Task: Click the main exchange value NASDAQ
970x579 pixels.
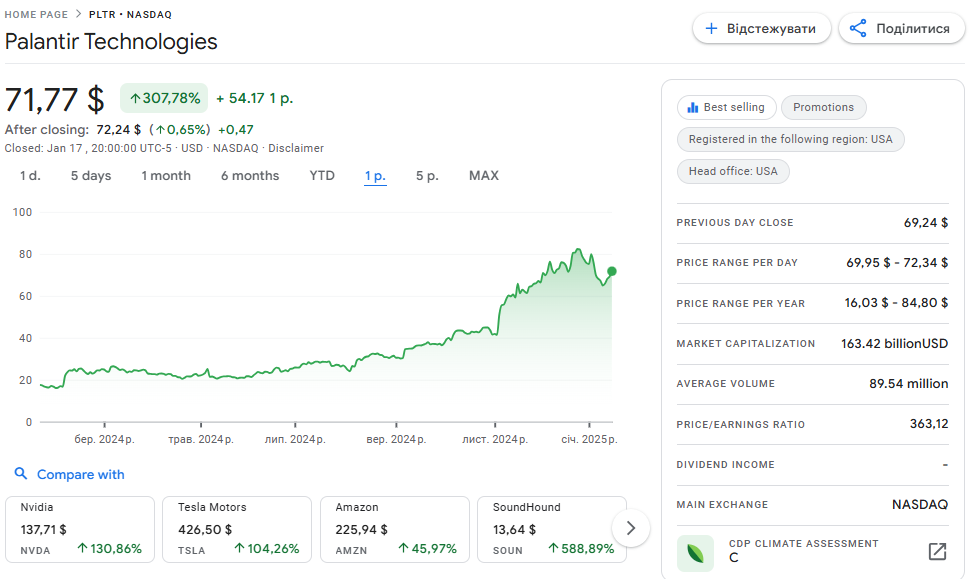Action: (x=920, y=505)
